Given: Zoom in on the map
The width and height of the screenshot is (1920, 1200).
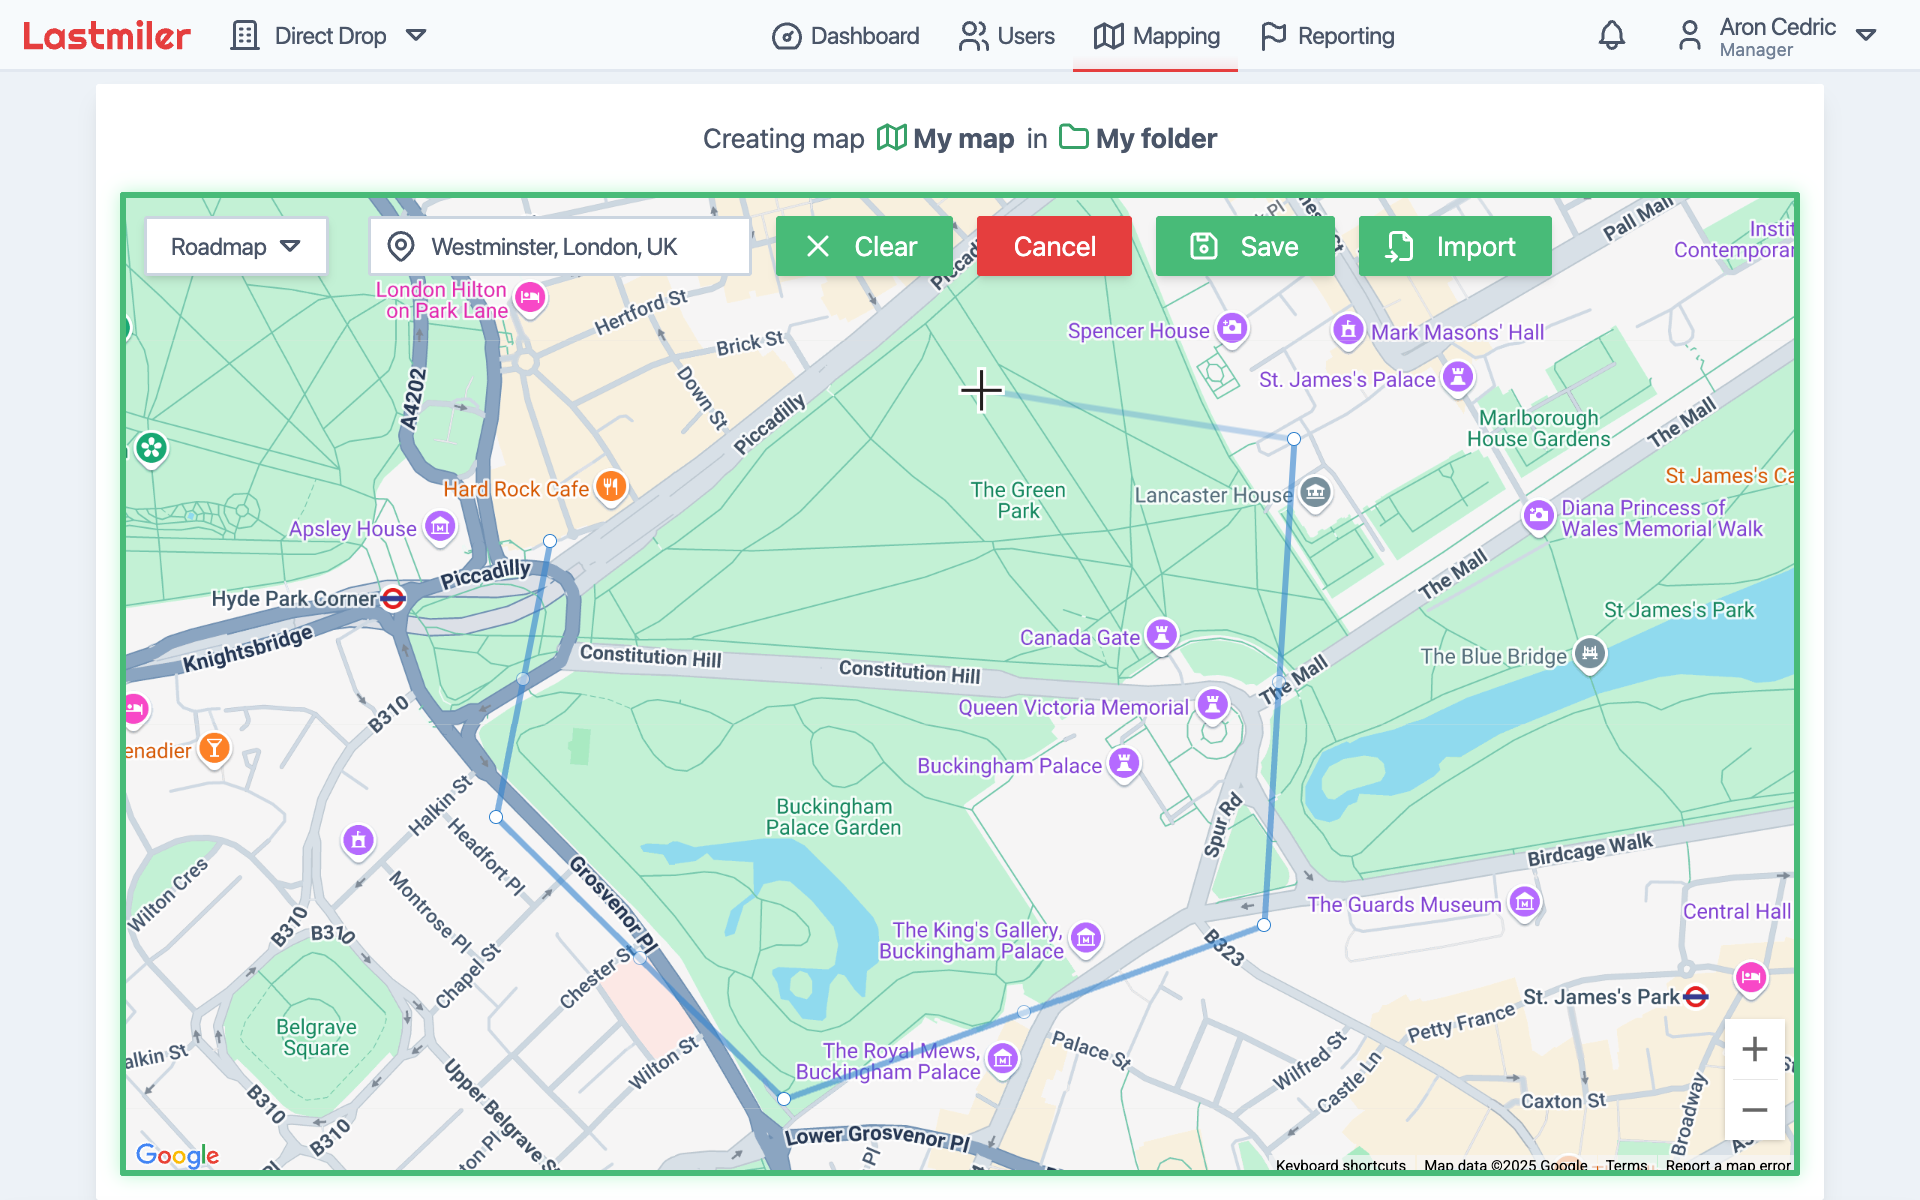Looking at the screenshot, I should click(1755, 1049).
